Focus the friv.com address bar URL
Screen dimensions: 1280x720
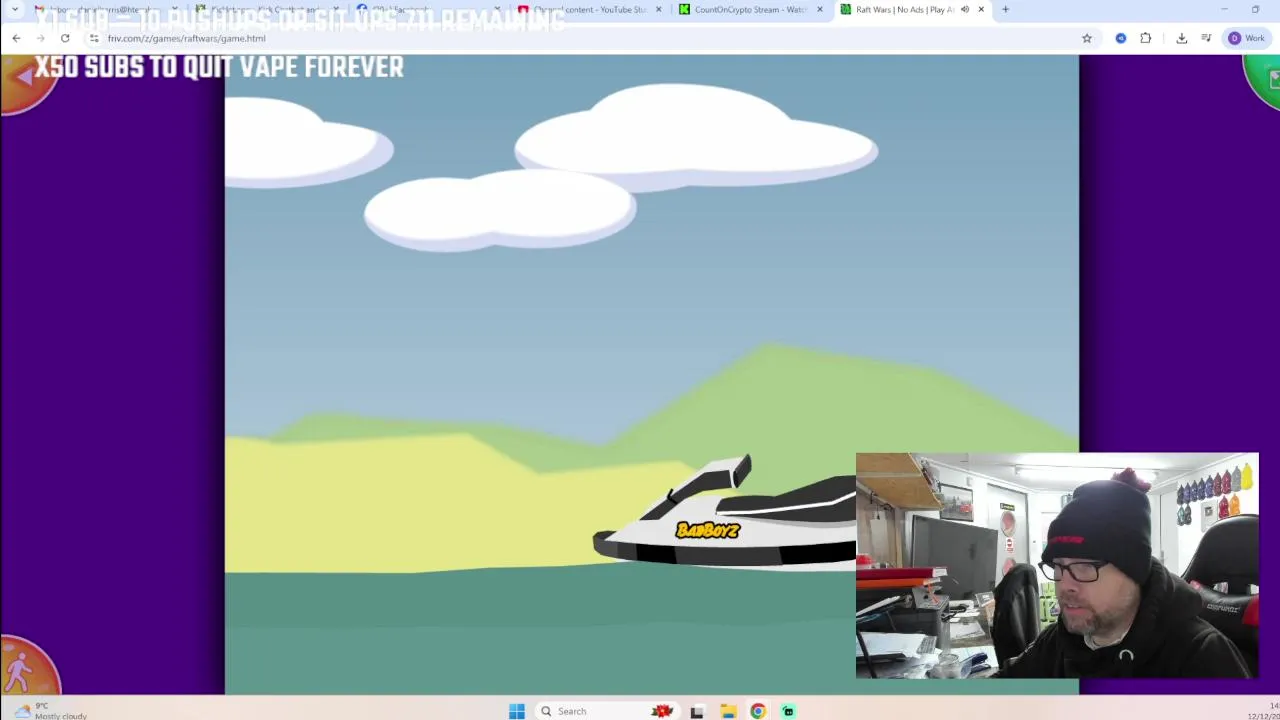[186, 38]
